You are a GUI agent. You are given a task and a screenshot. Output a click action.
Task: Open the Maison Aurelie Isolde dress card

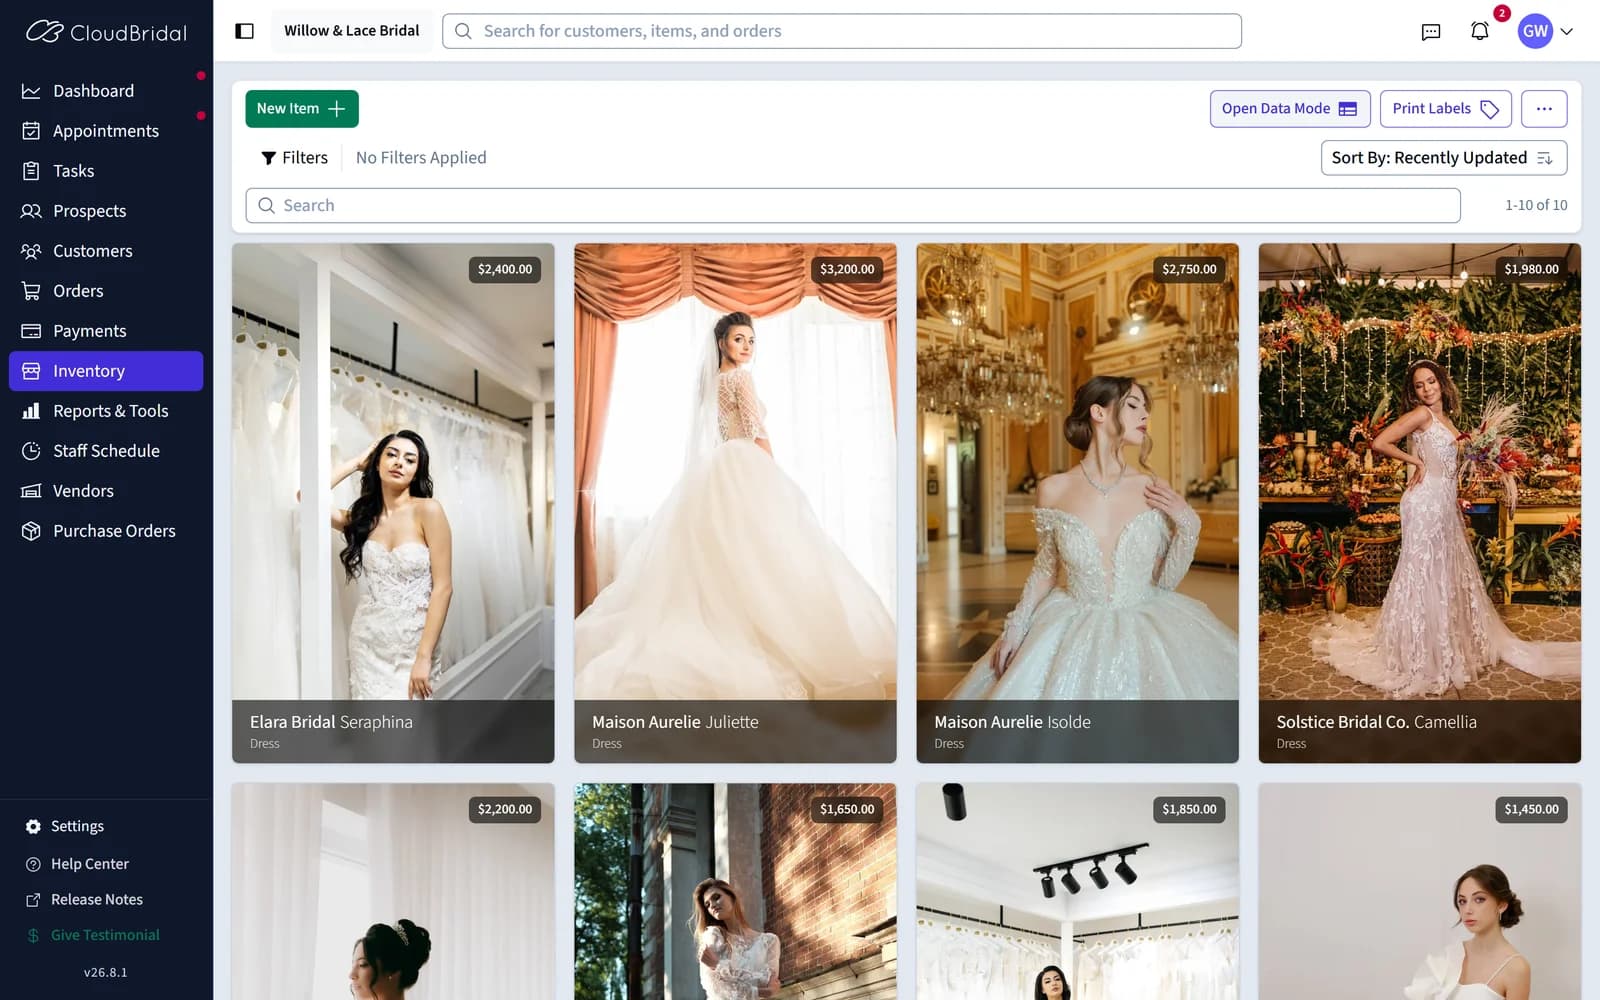1077,503
